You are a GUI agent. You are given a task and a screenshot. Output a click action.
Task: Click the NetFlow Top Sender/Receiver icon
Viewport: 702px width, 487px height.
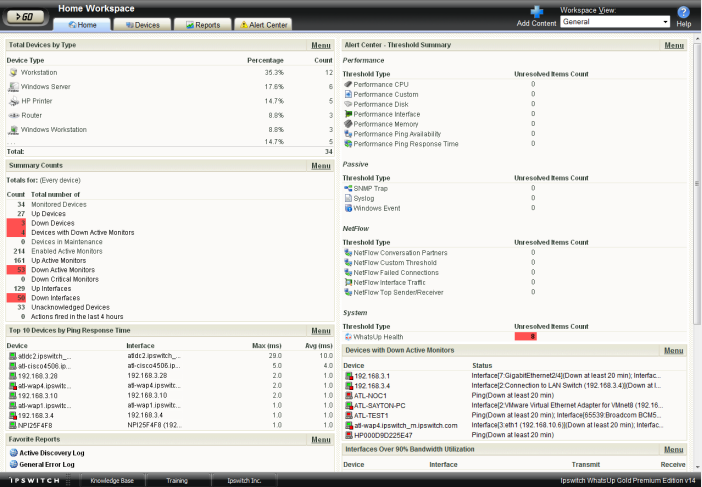tap(348, 292)
